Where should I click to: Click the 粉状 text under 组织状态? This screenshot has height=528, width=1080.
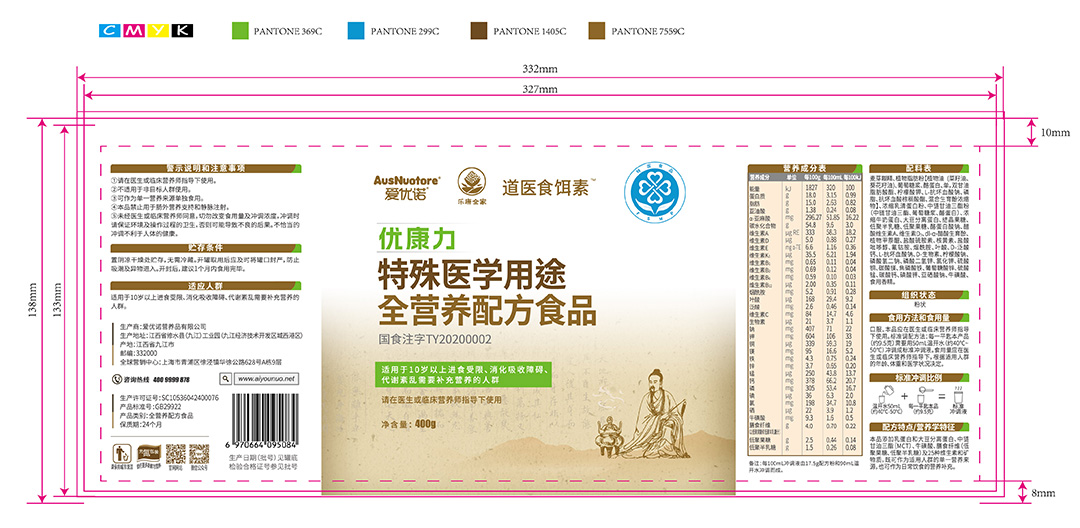918,303
